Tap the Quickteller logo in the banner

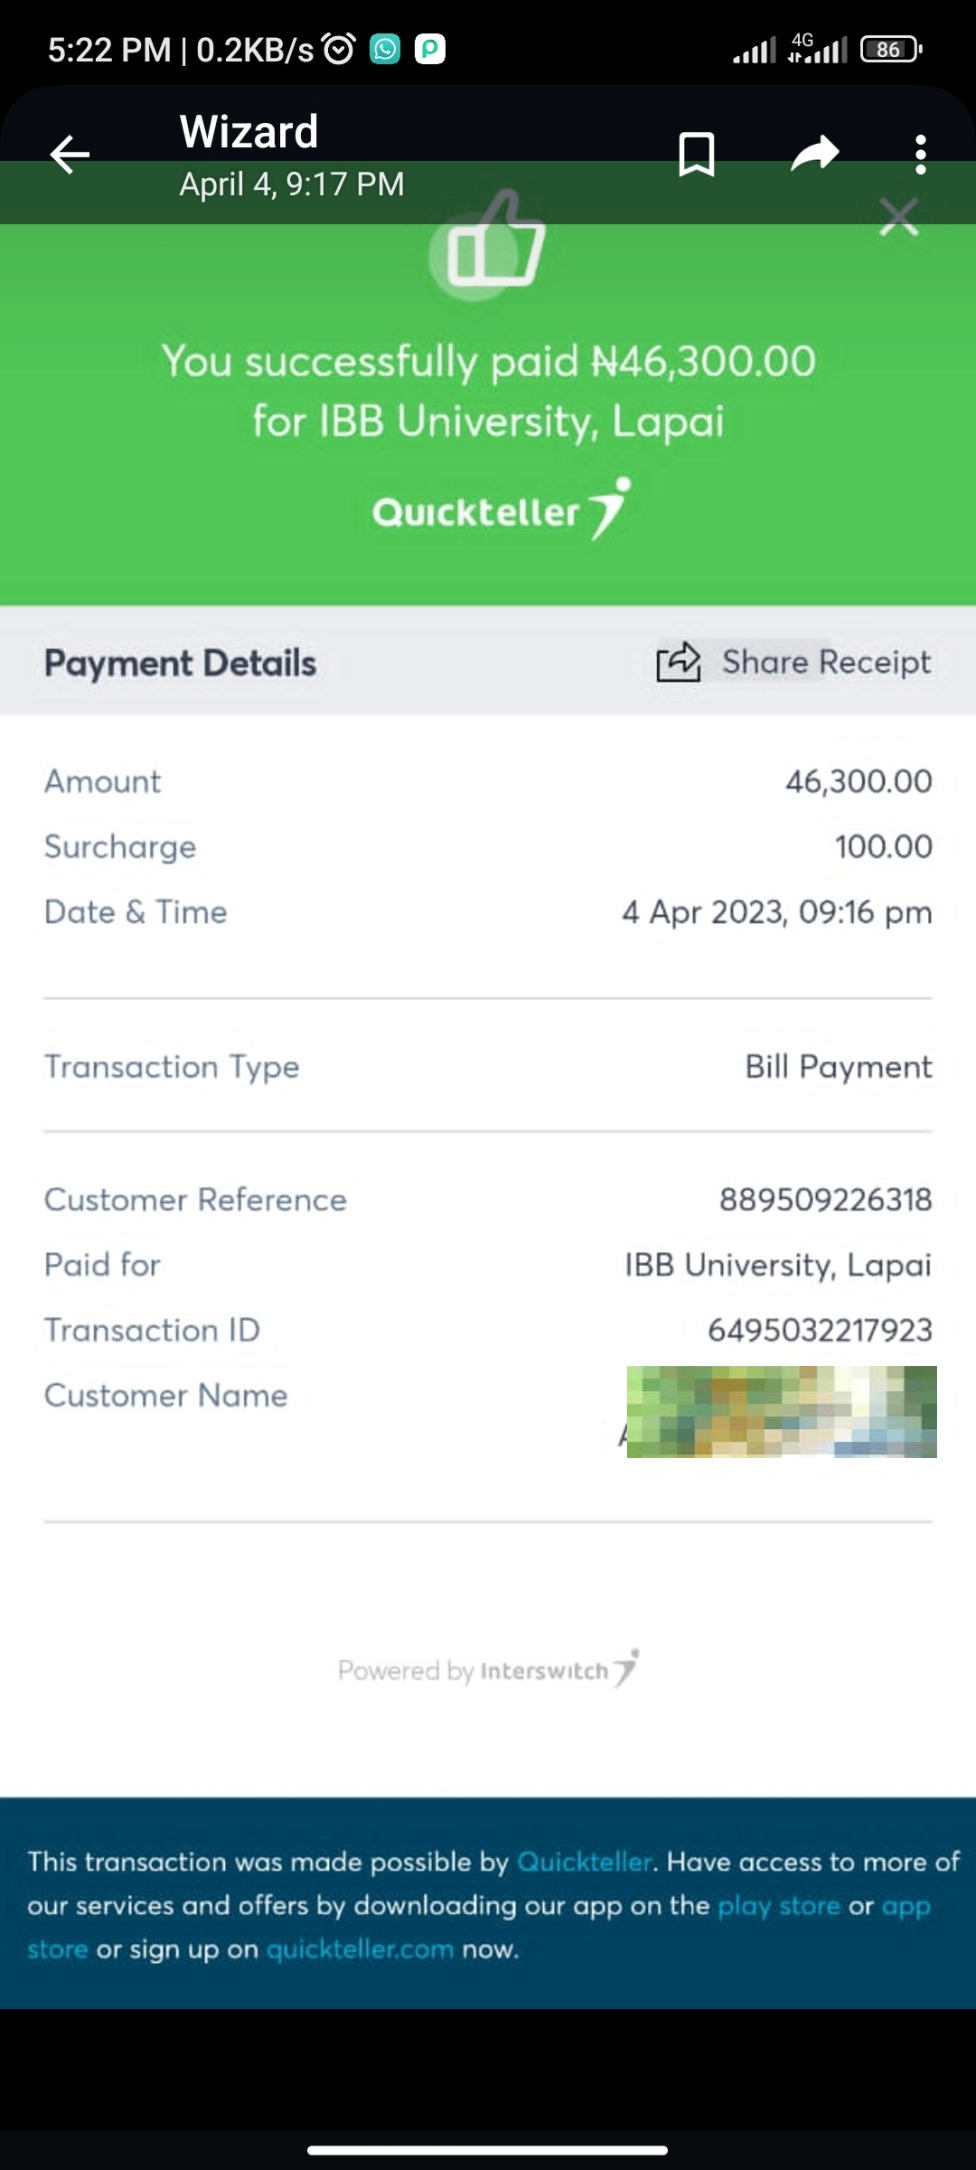coord(500,510)
